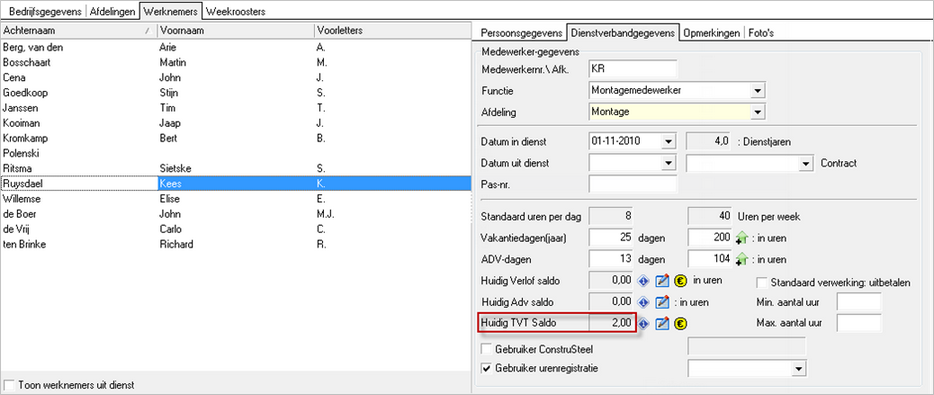Screen dimensions: 934x395
Task: Switch to Persoonsgegevens tab
Action: [x=521, y=33]
